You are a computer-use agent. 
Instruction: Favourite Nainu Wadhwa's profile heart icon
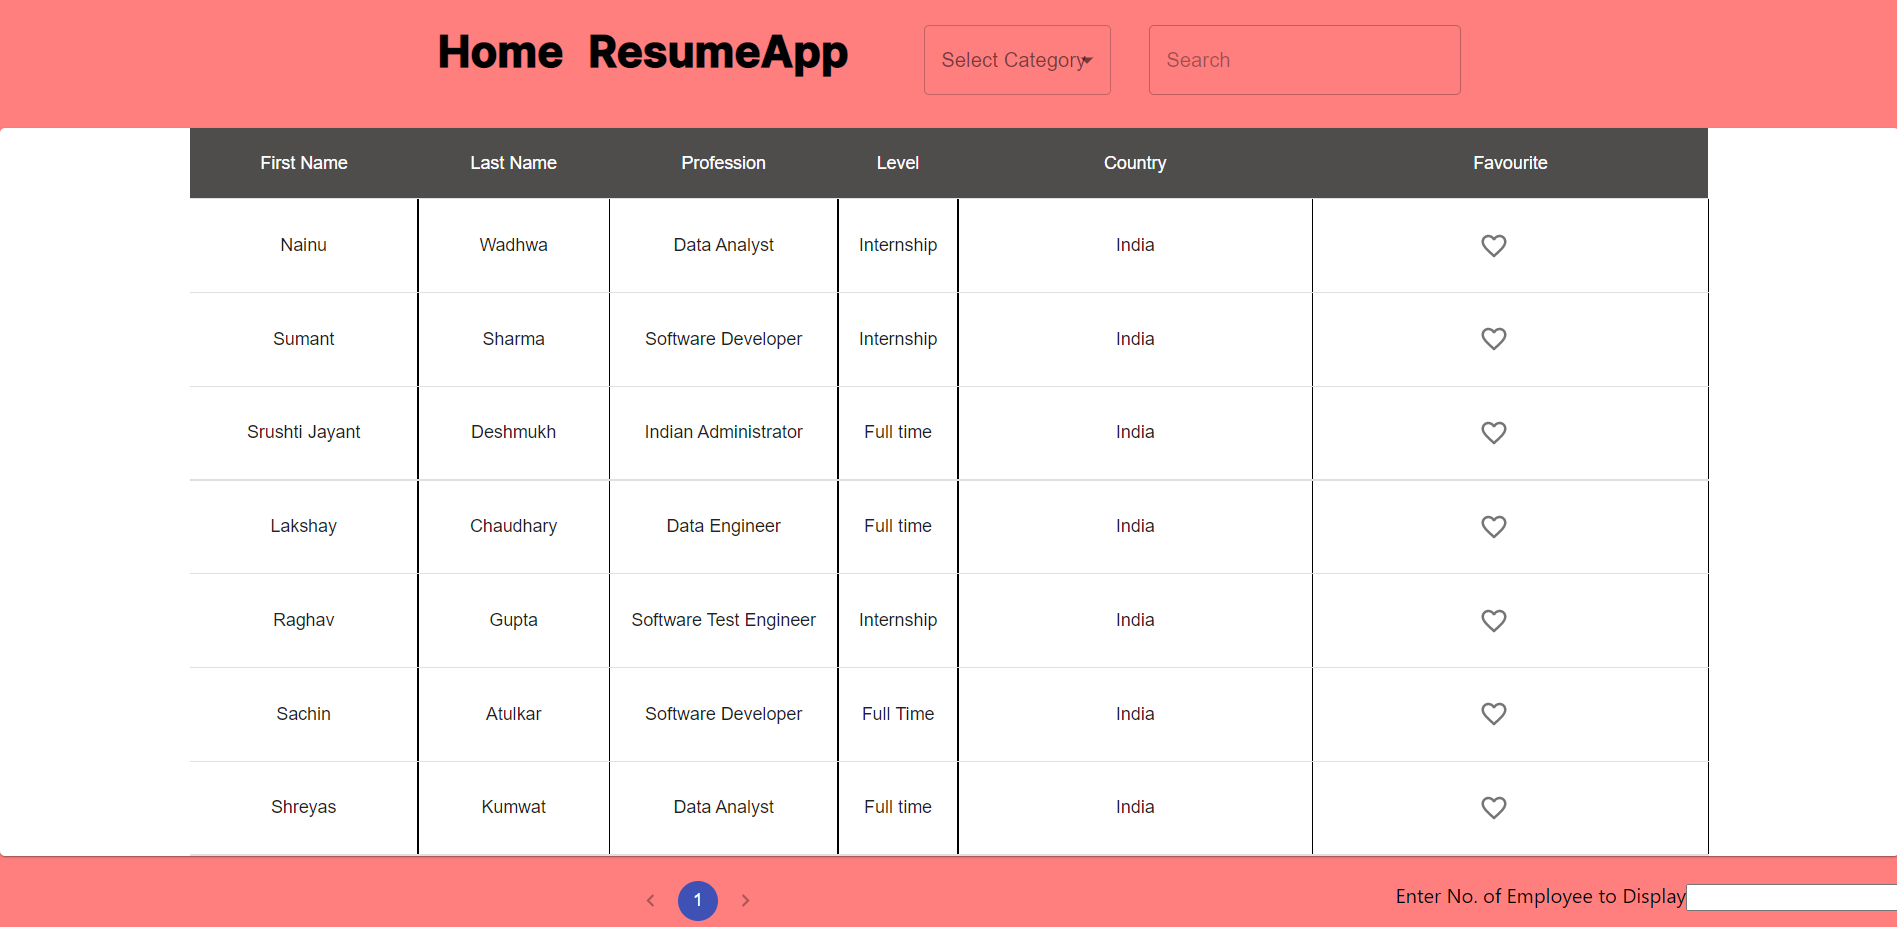point(1493,245)
